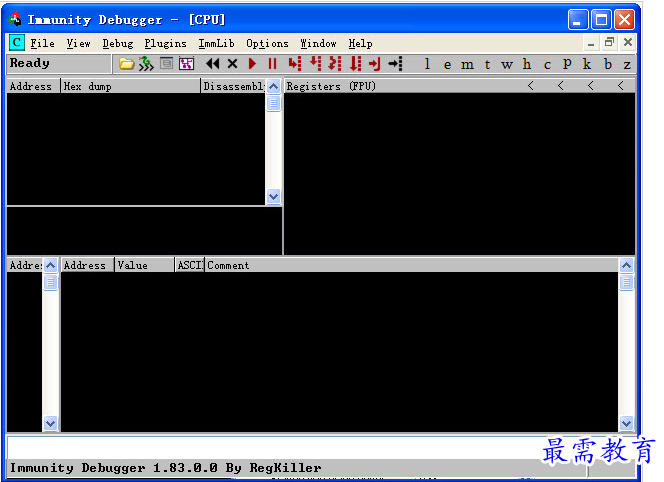The width and height of the screenshot is (664, 482).
Task: Open the ImmLib menu
Action: (216, 43)
